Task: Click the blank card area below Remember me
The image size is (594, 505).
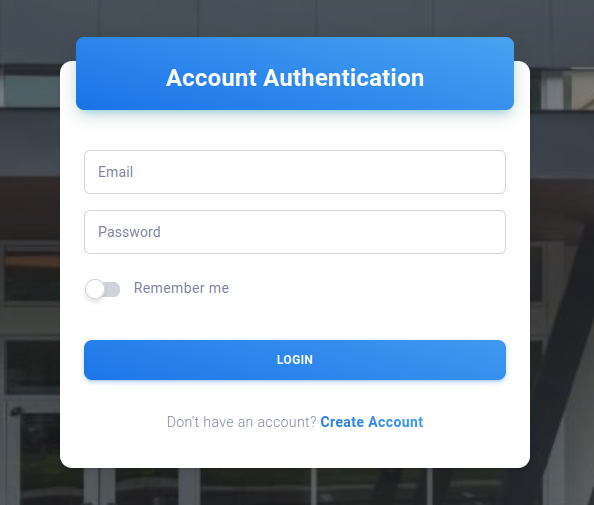Action: 295,319
